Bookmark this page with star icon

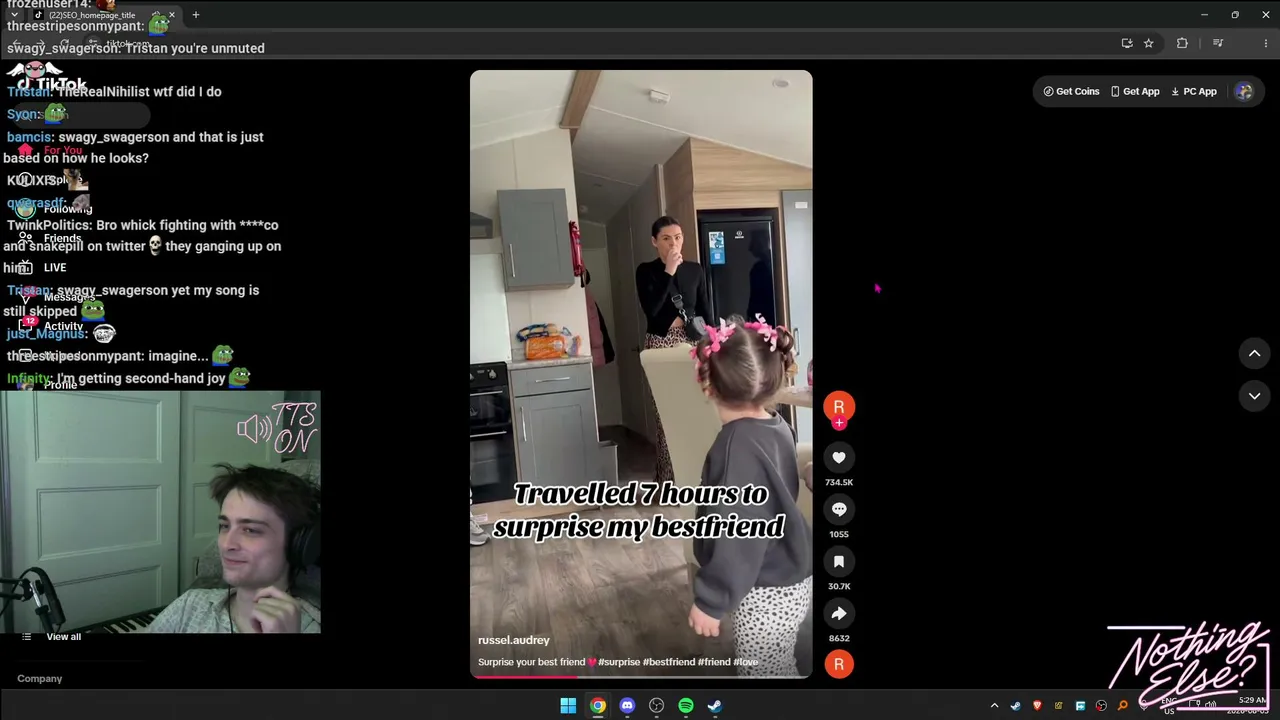pos(1149,43)
